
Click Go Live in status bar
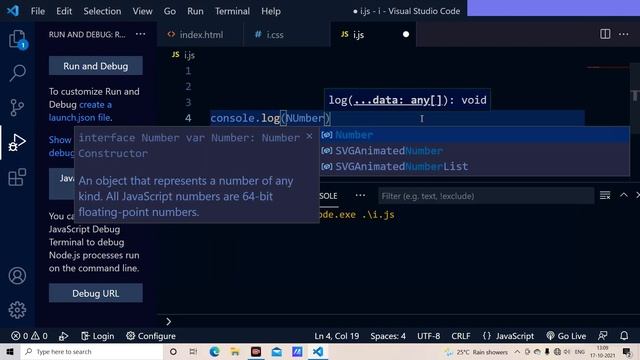click(566, 336)
